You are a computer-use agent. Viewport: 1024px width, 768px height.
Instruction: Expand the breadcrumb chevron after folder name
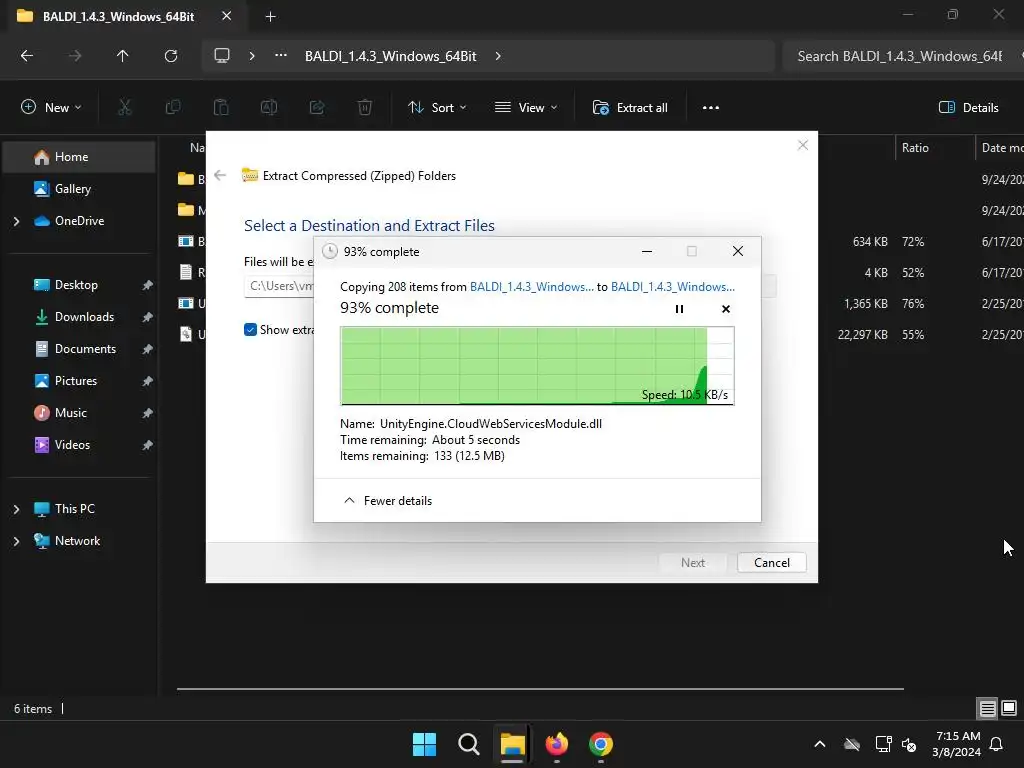(x=498, y=56)
